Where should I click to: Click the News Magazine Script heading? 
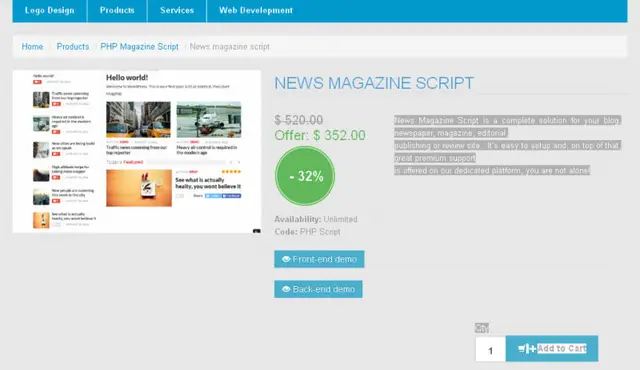pos(374,83)
